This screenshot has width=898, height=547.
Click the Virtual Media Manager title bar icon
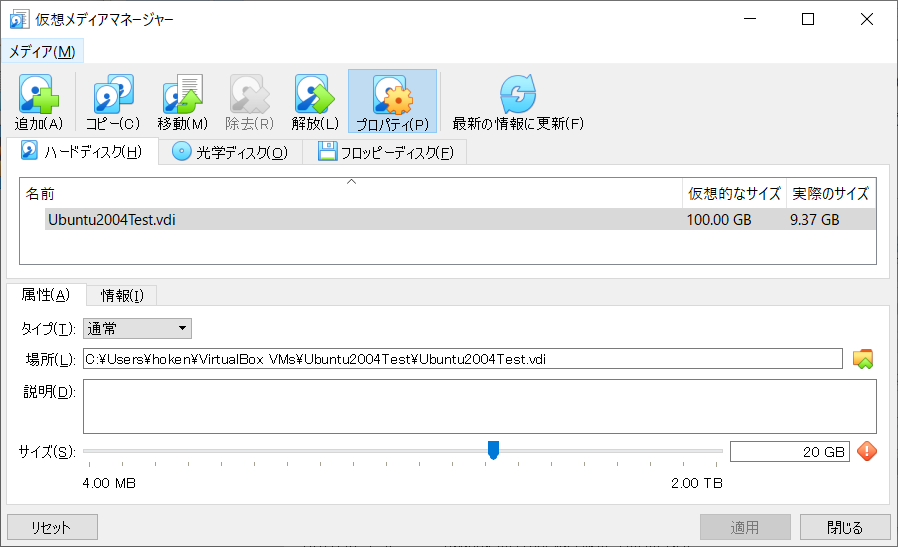click(x=19, y=19)
